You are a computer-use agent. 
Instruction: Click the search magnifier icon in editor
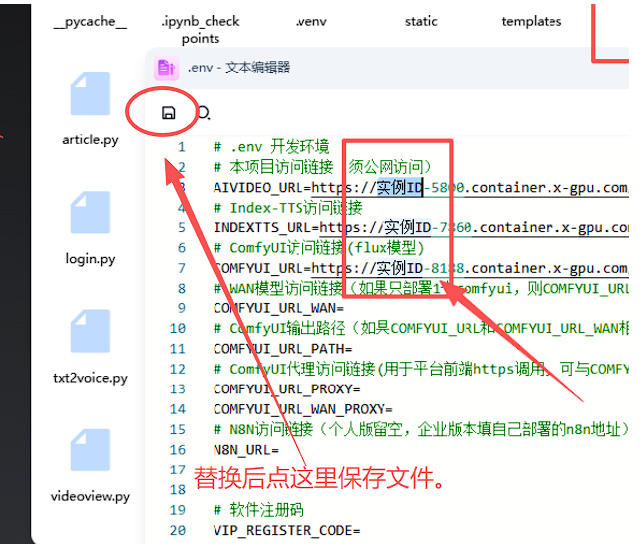203,113
